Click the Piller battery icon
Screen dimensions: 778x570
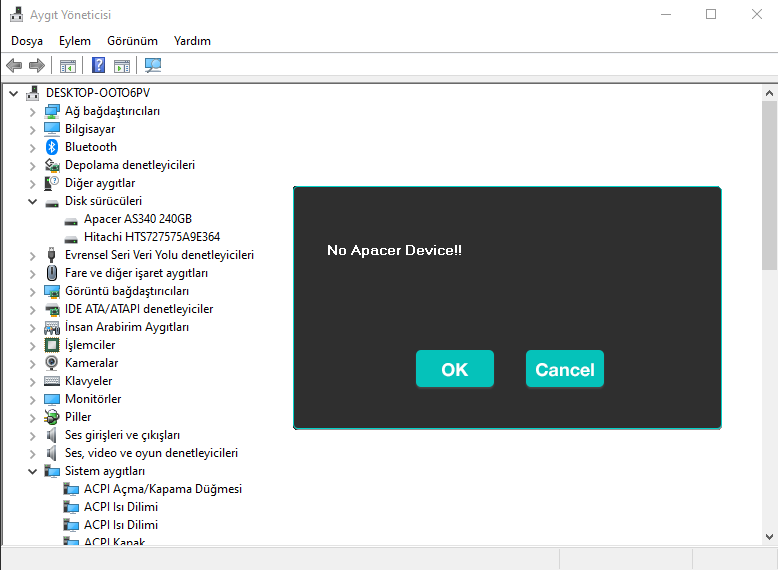[x=52, y=417]
